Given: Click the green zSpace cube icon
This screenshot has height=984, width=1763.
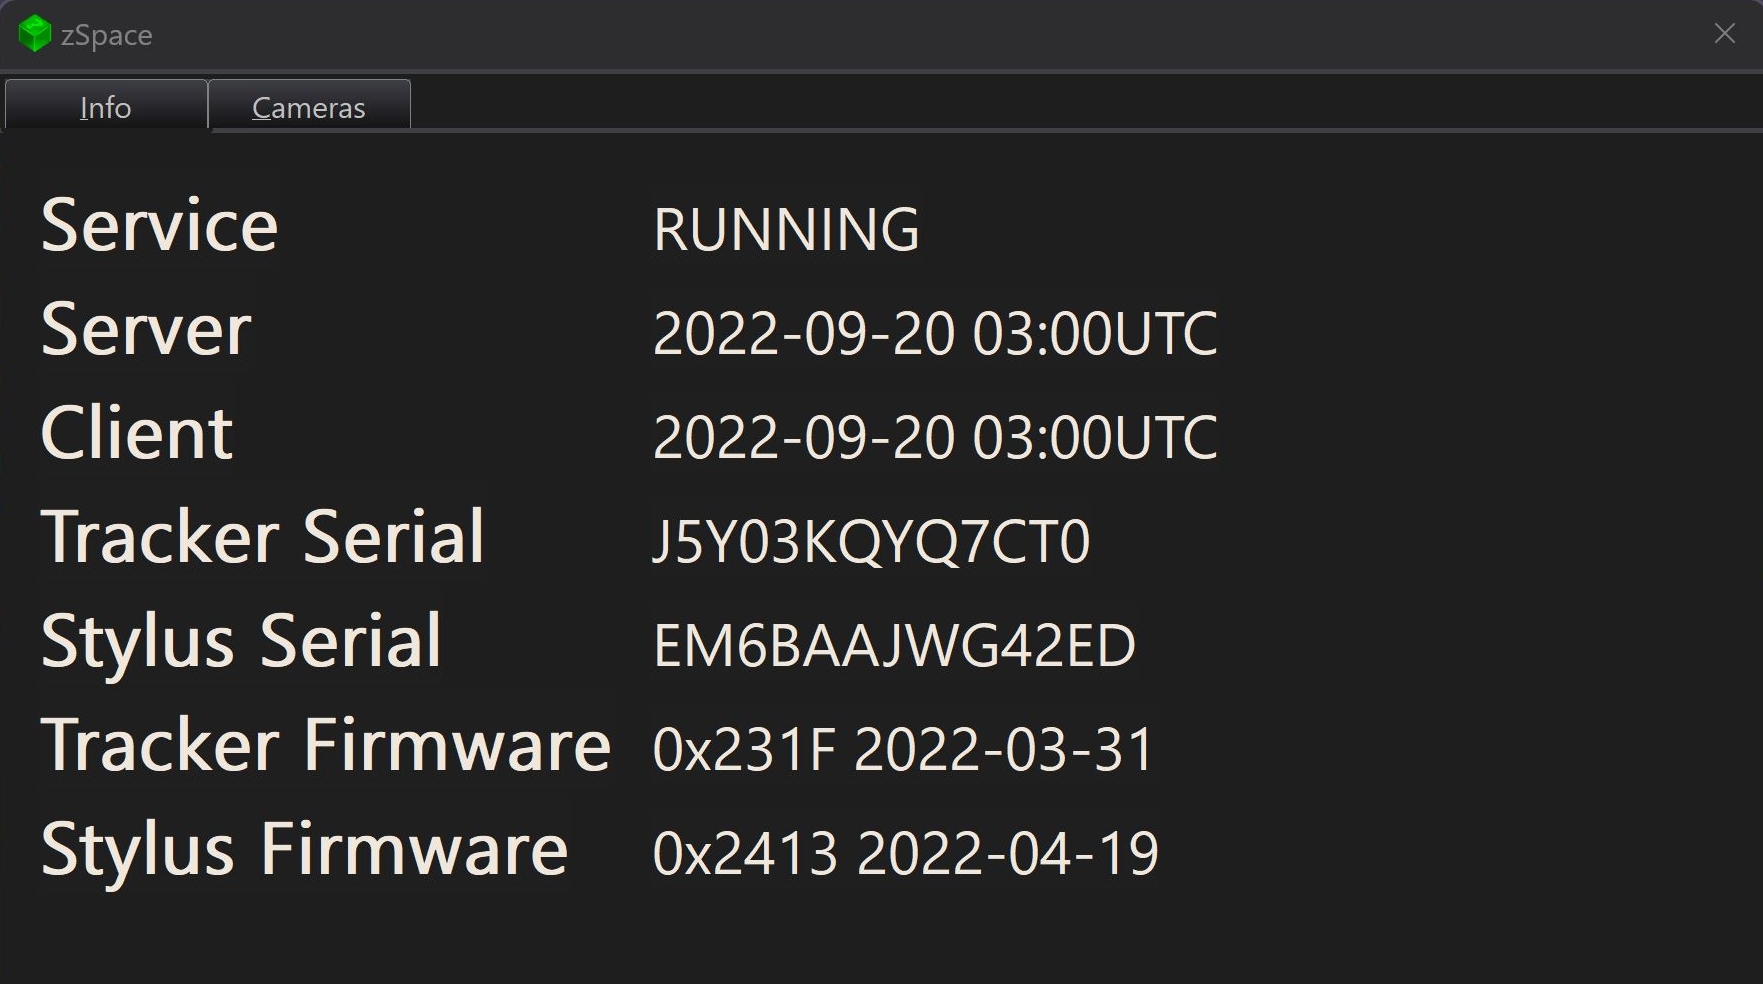Looking at the screenshot, I should pyautogui.click(x=34, y=34).
